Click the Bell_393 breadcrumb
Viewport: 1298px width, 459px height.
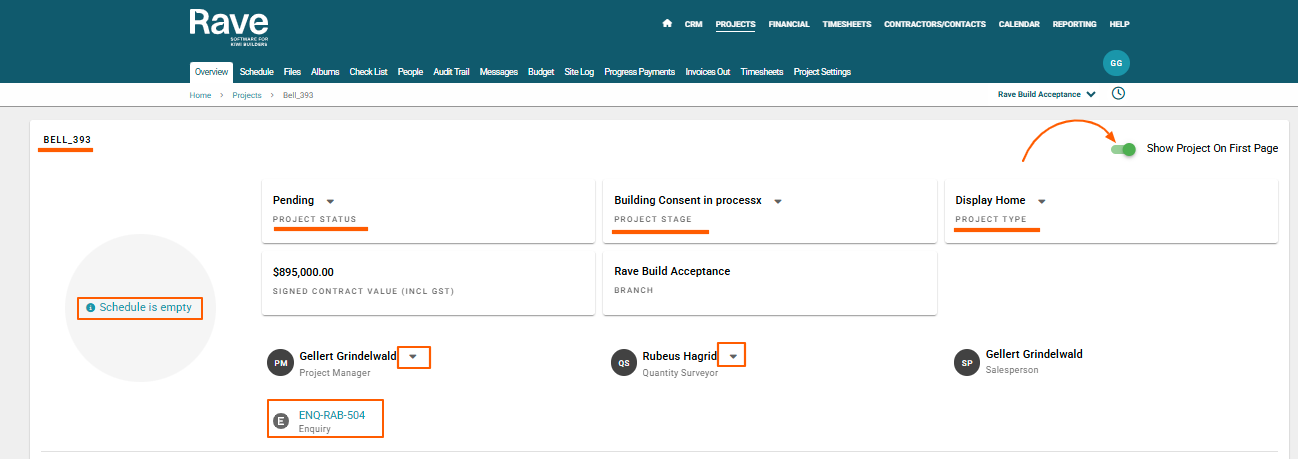tap(298, 95)
